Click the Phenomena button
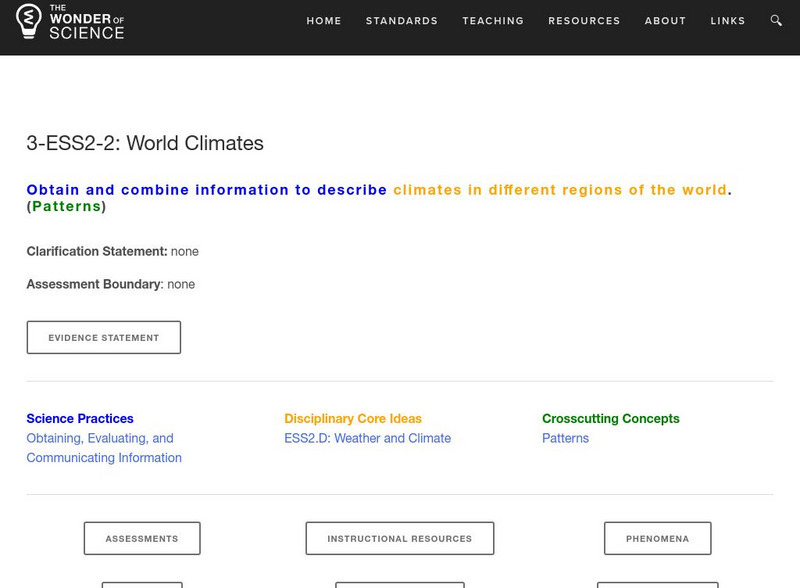Viewport: 800px width, 588px height. 657,539
